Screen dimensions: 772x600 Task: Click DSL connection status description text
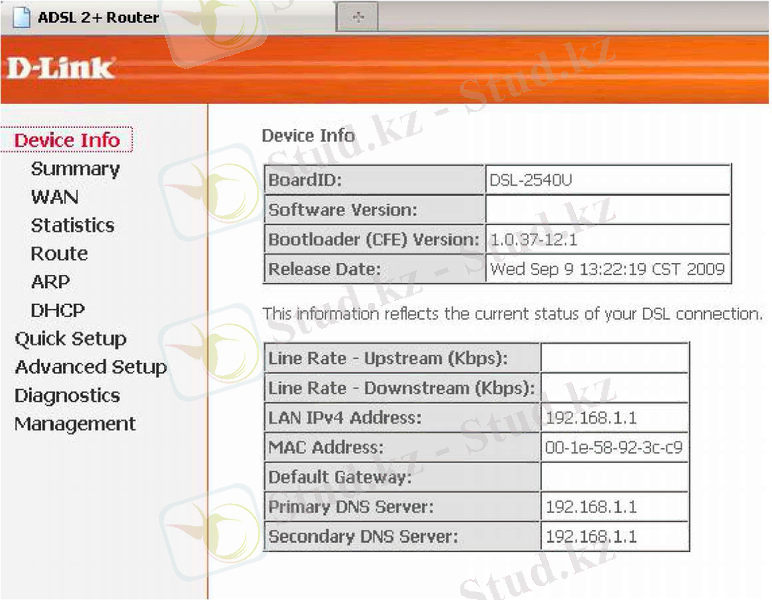click(x=513, y=314)
